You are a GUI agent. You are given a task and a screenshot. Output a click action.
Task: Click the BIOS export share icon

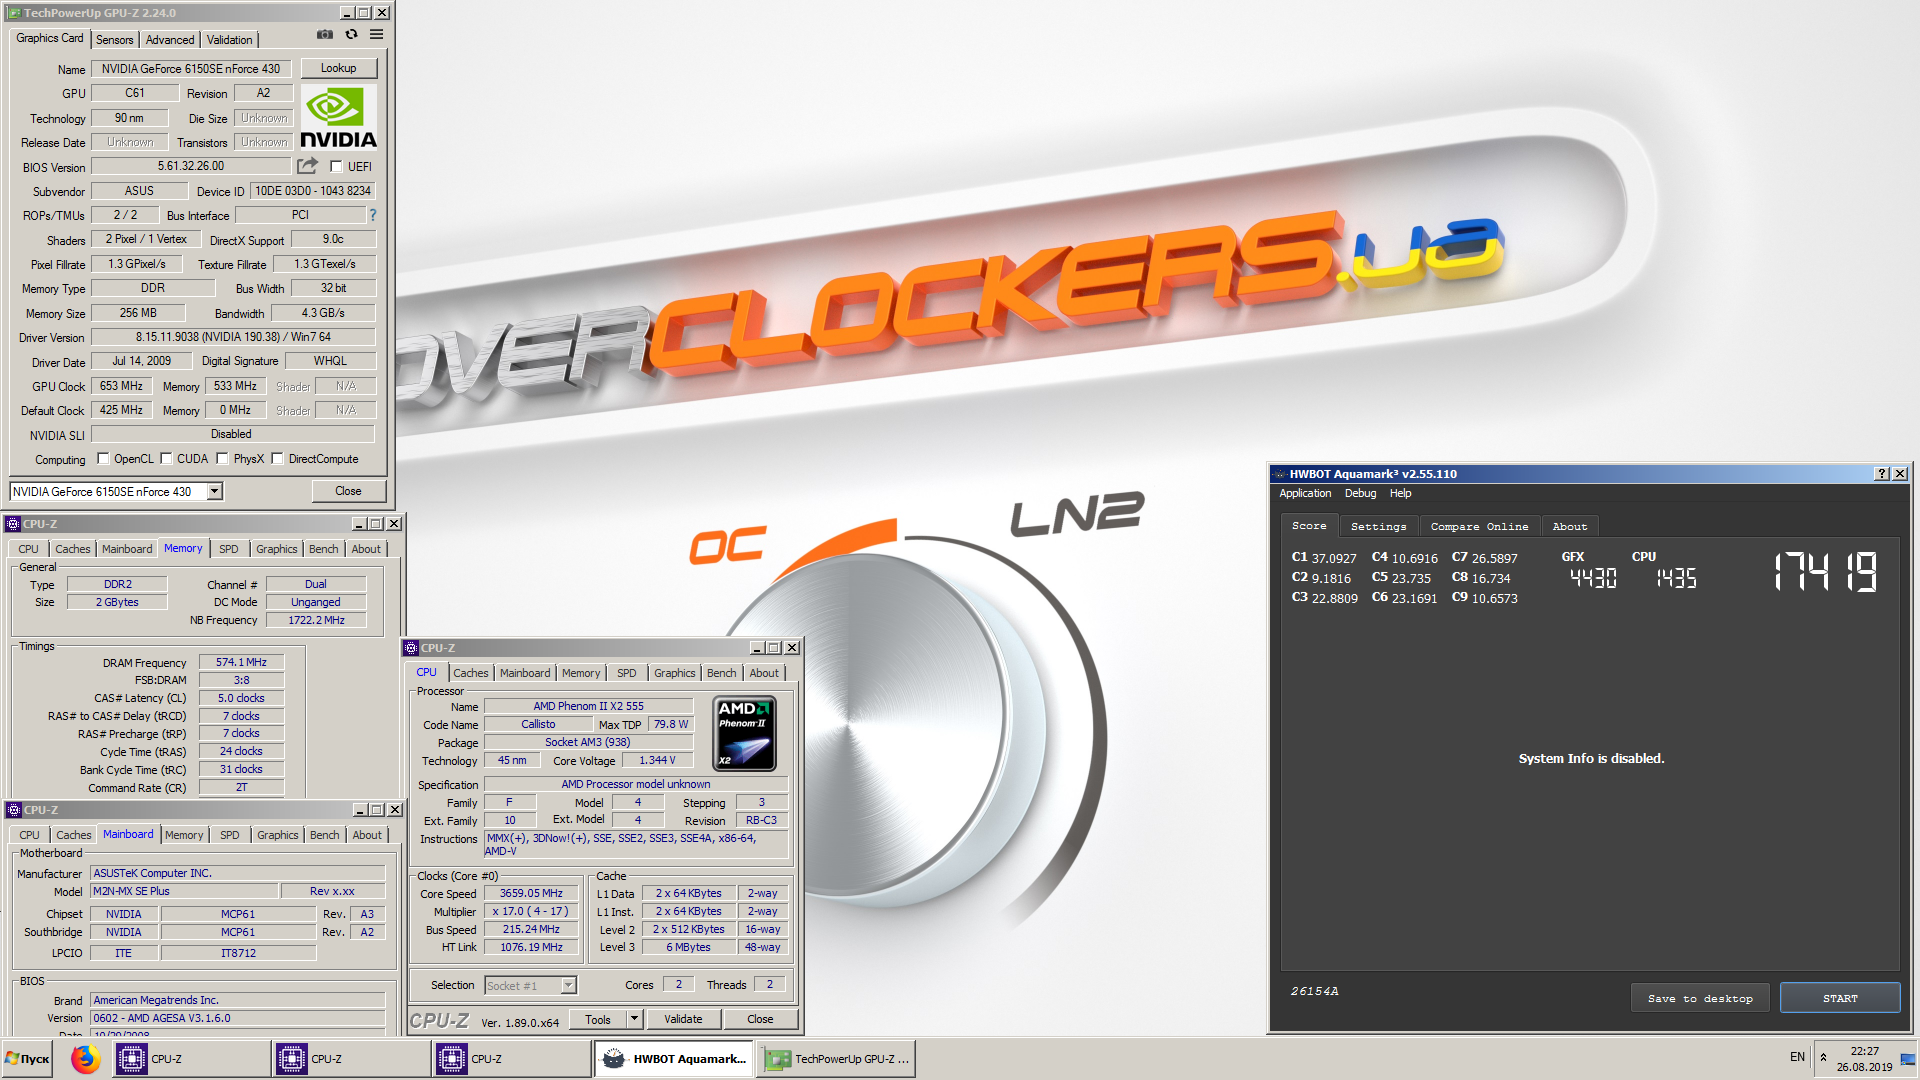tap(308, 166)
